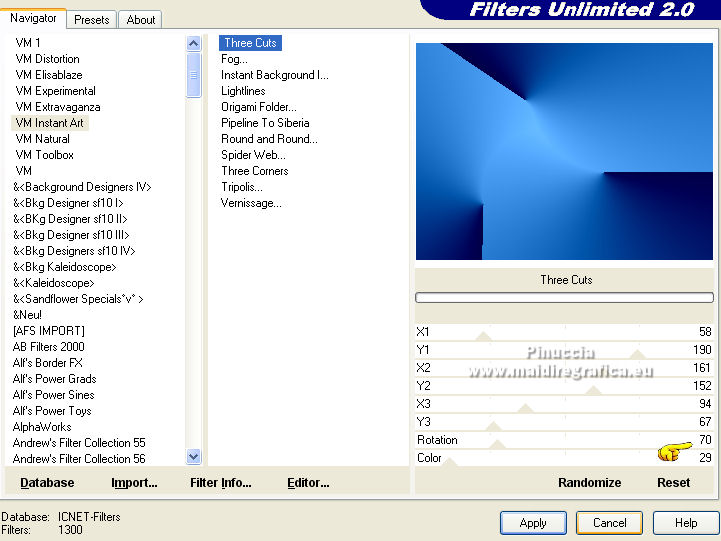Select &<Bkg Kaleidoscope> category

coord(64,267)
